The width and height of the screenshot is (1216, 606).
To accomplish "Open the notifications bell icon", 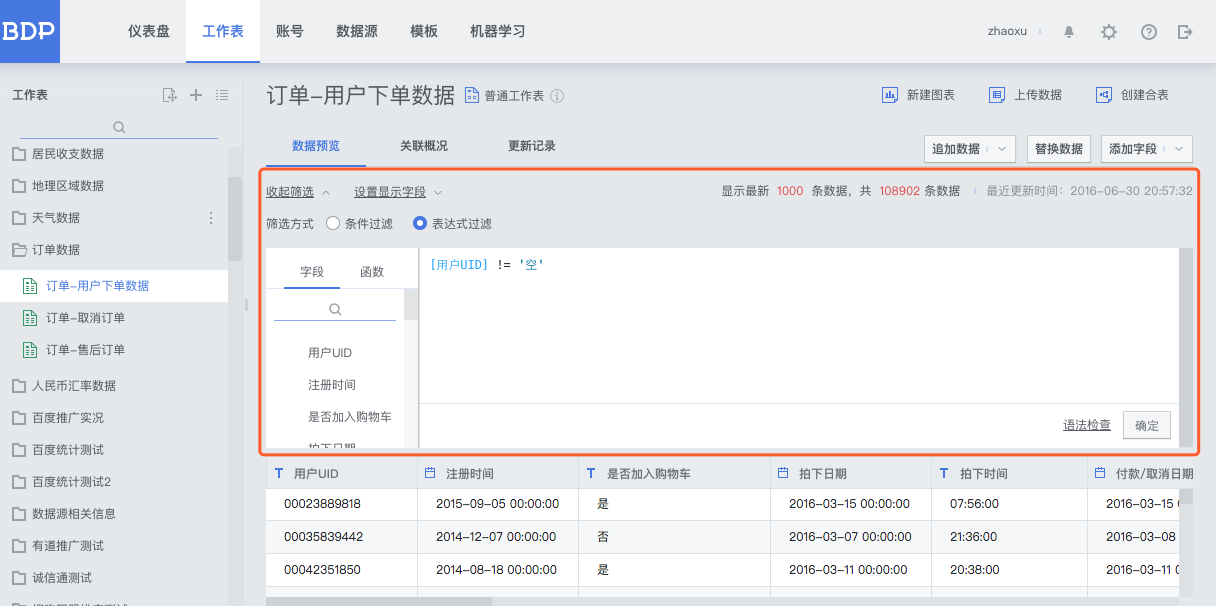I will (x=1069, y=32).
